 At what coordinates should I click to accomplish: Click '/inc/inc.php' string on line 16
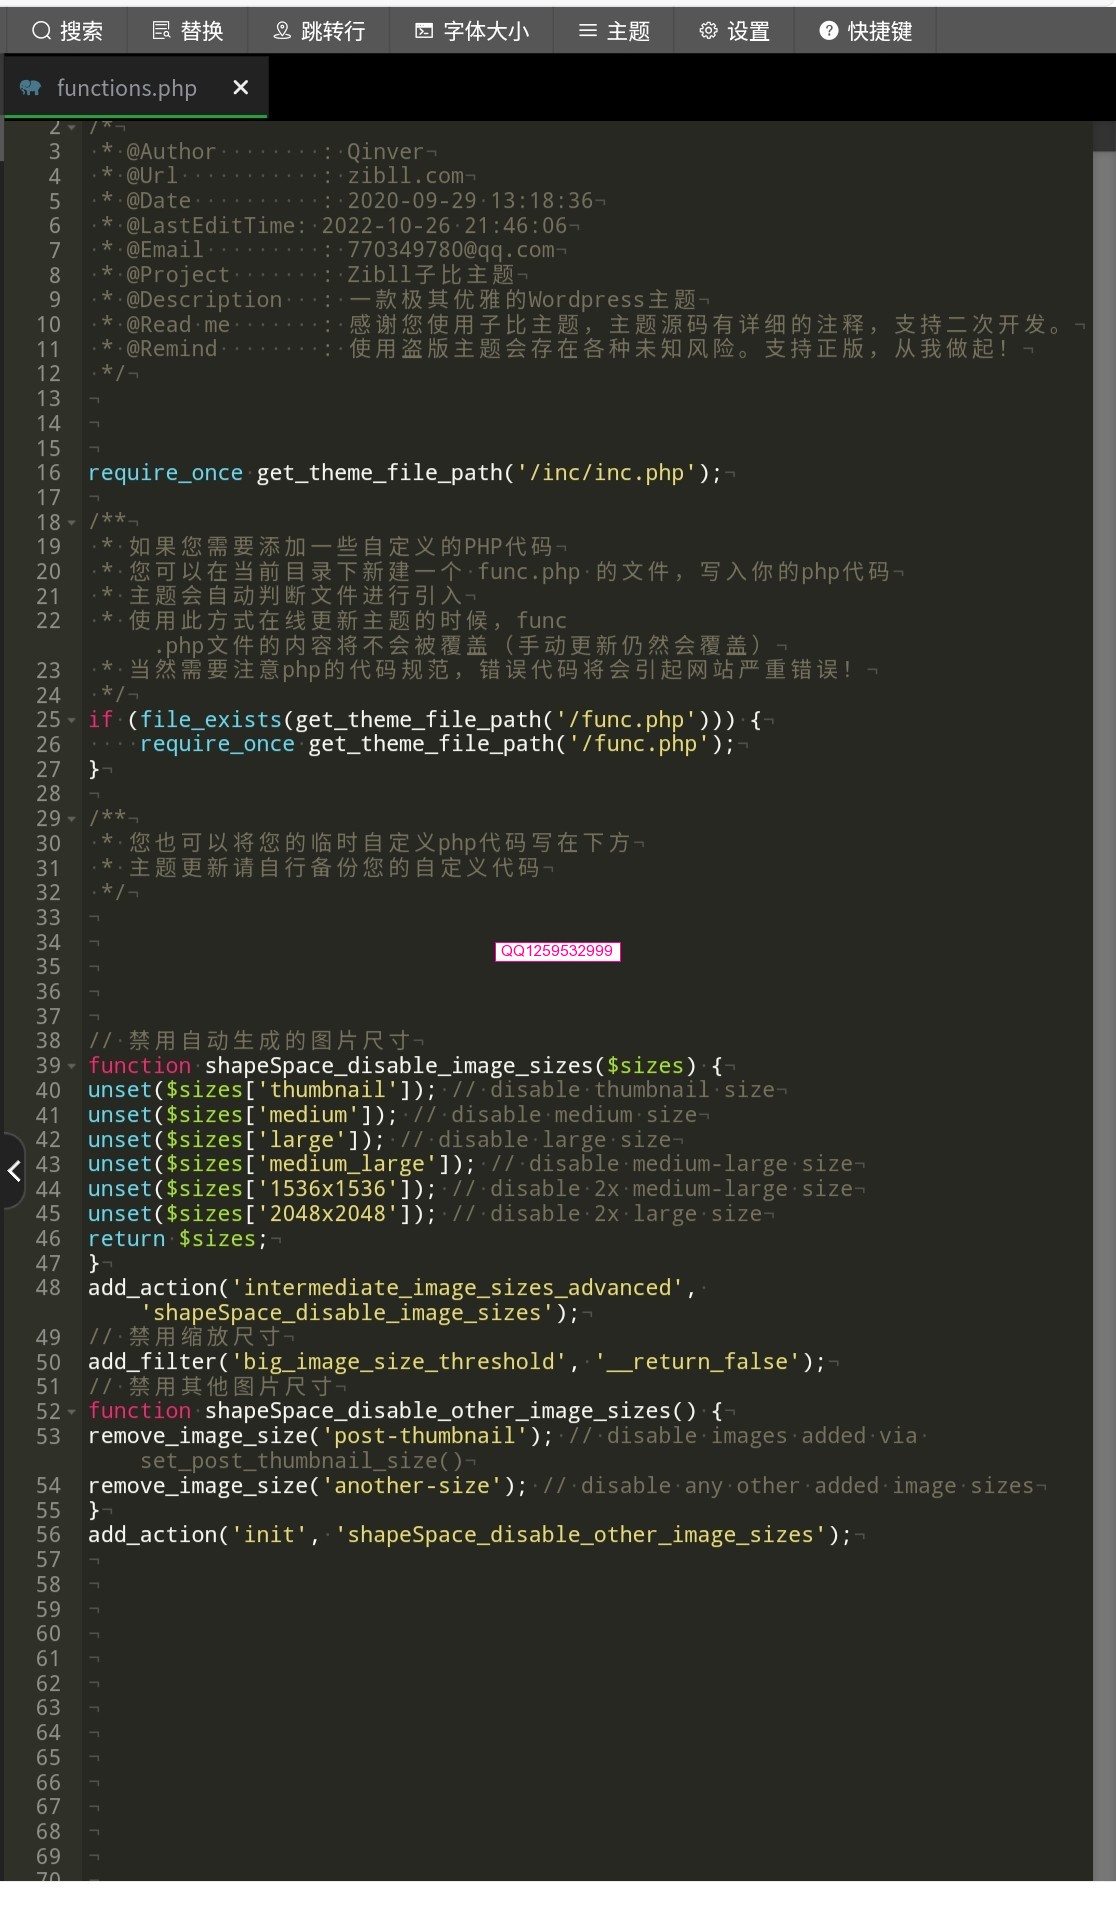tap(606, 473)
